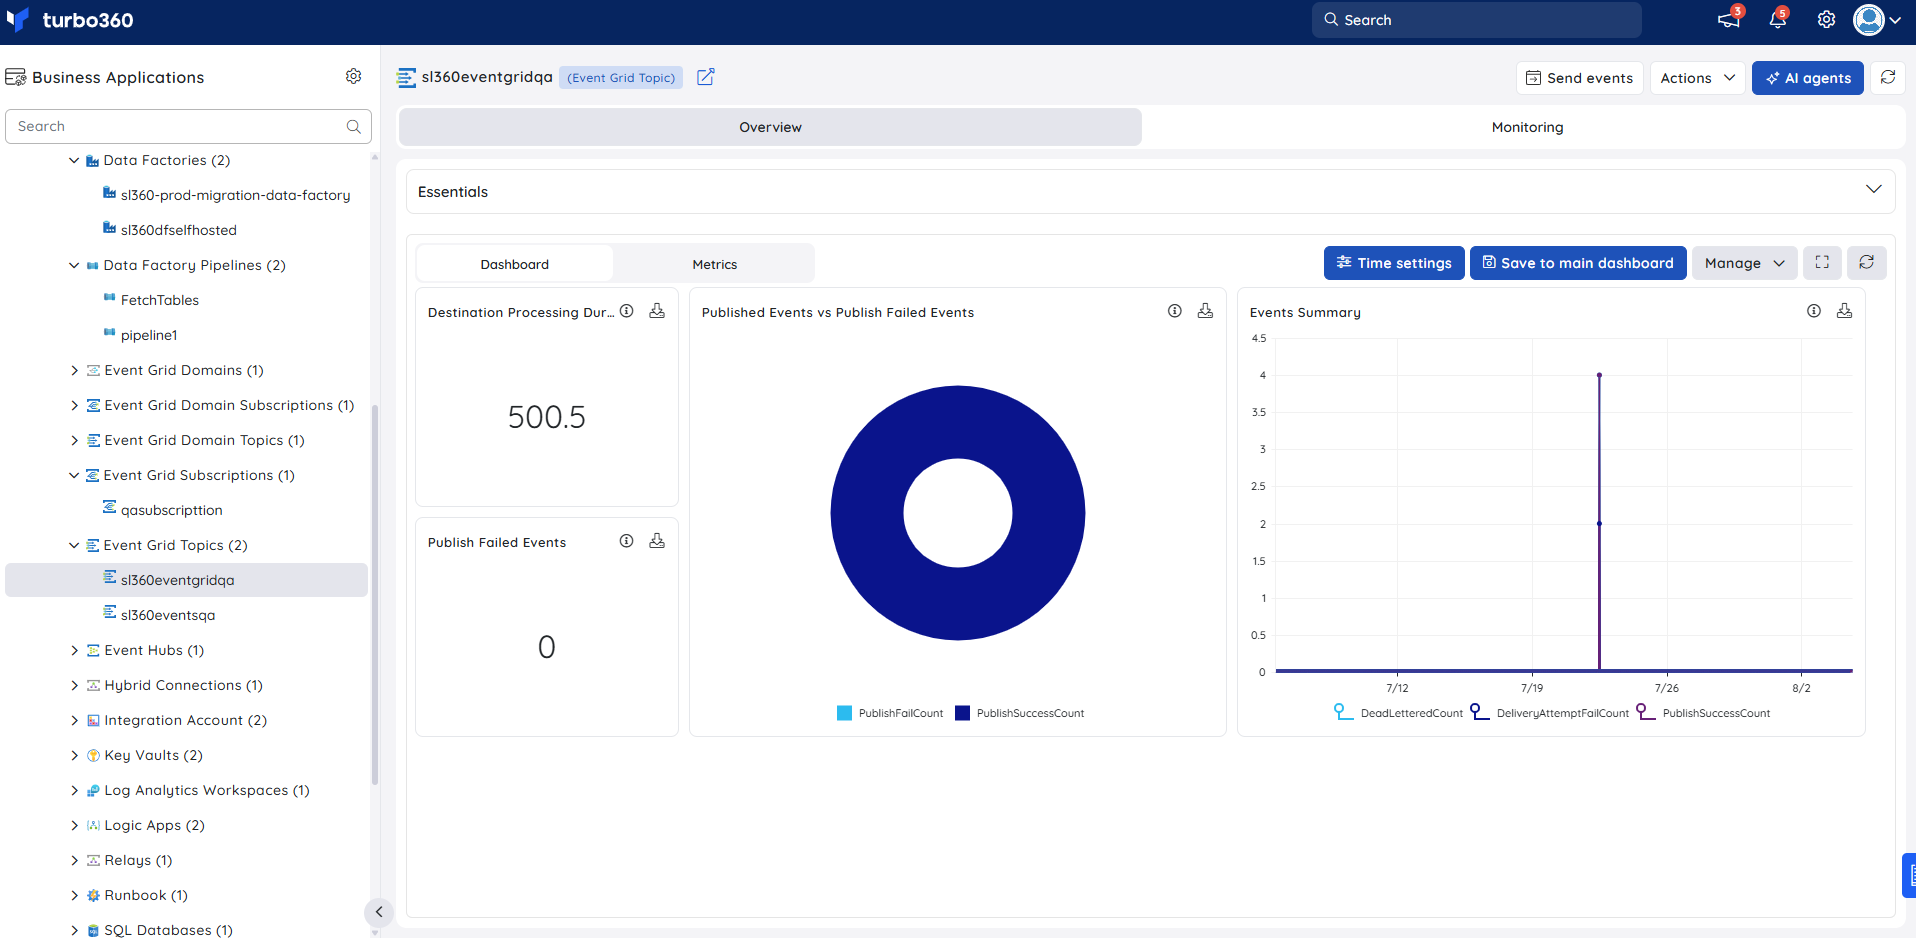Click the Business Applications header icon

pos(15,77)
